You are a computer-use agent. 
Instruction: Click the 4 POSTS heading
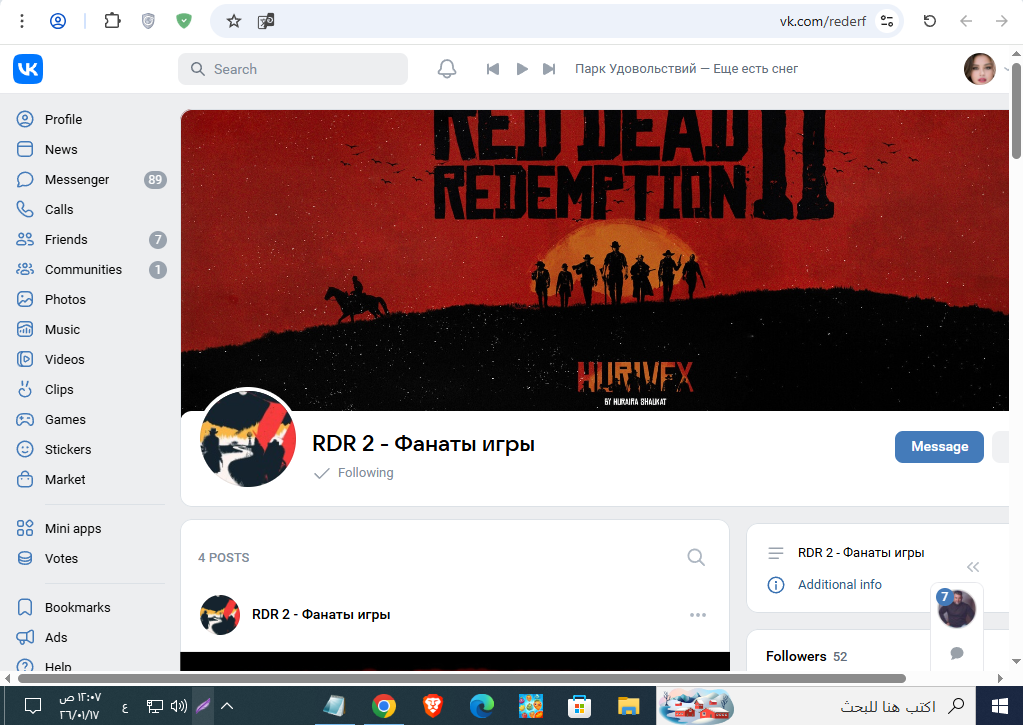point(224,558)
